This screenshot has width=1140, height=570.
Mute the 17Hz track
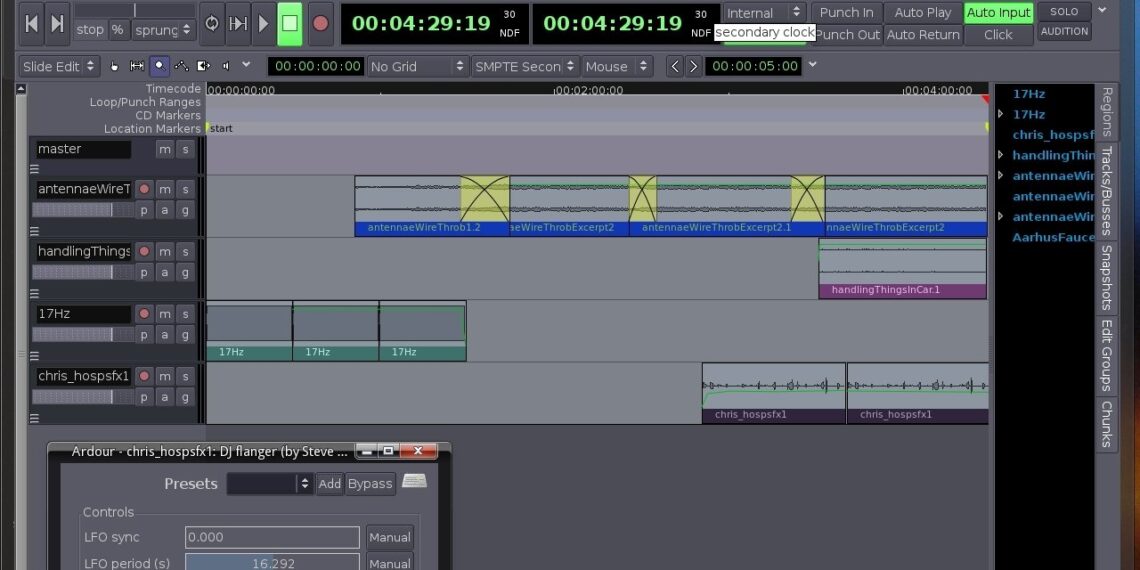coord(165,314)
